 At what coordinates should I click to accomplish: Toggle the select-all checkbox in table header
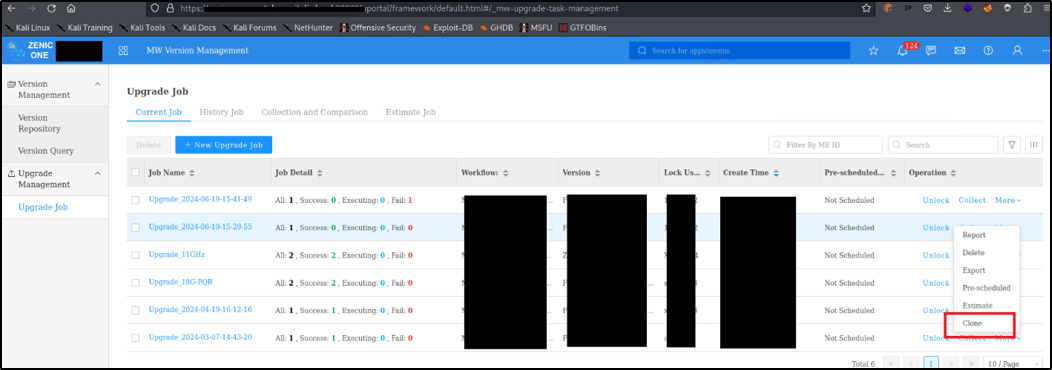[136, 173]
